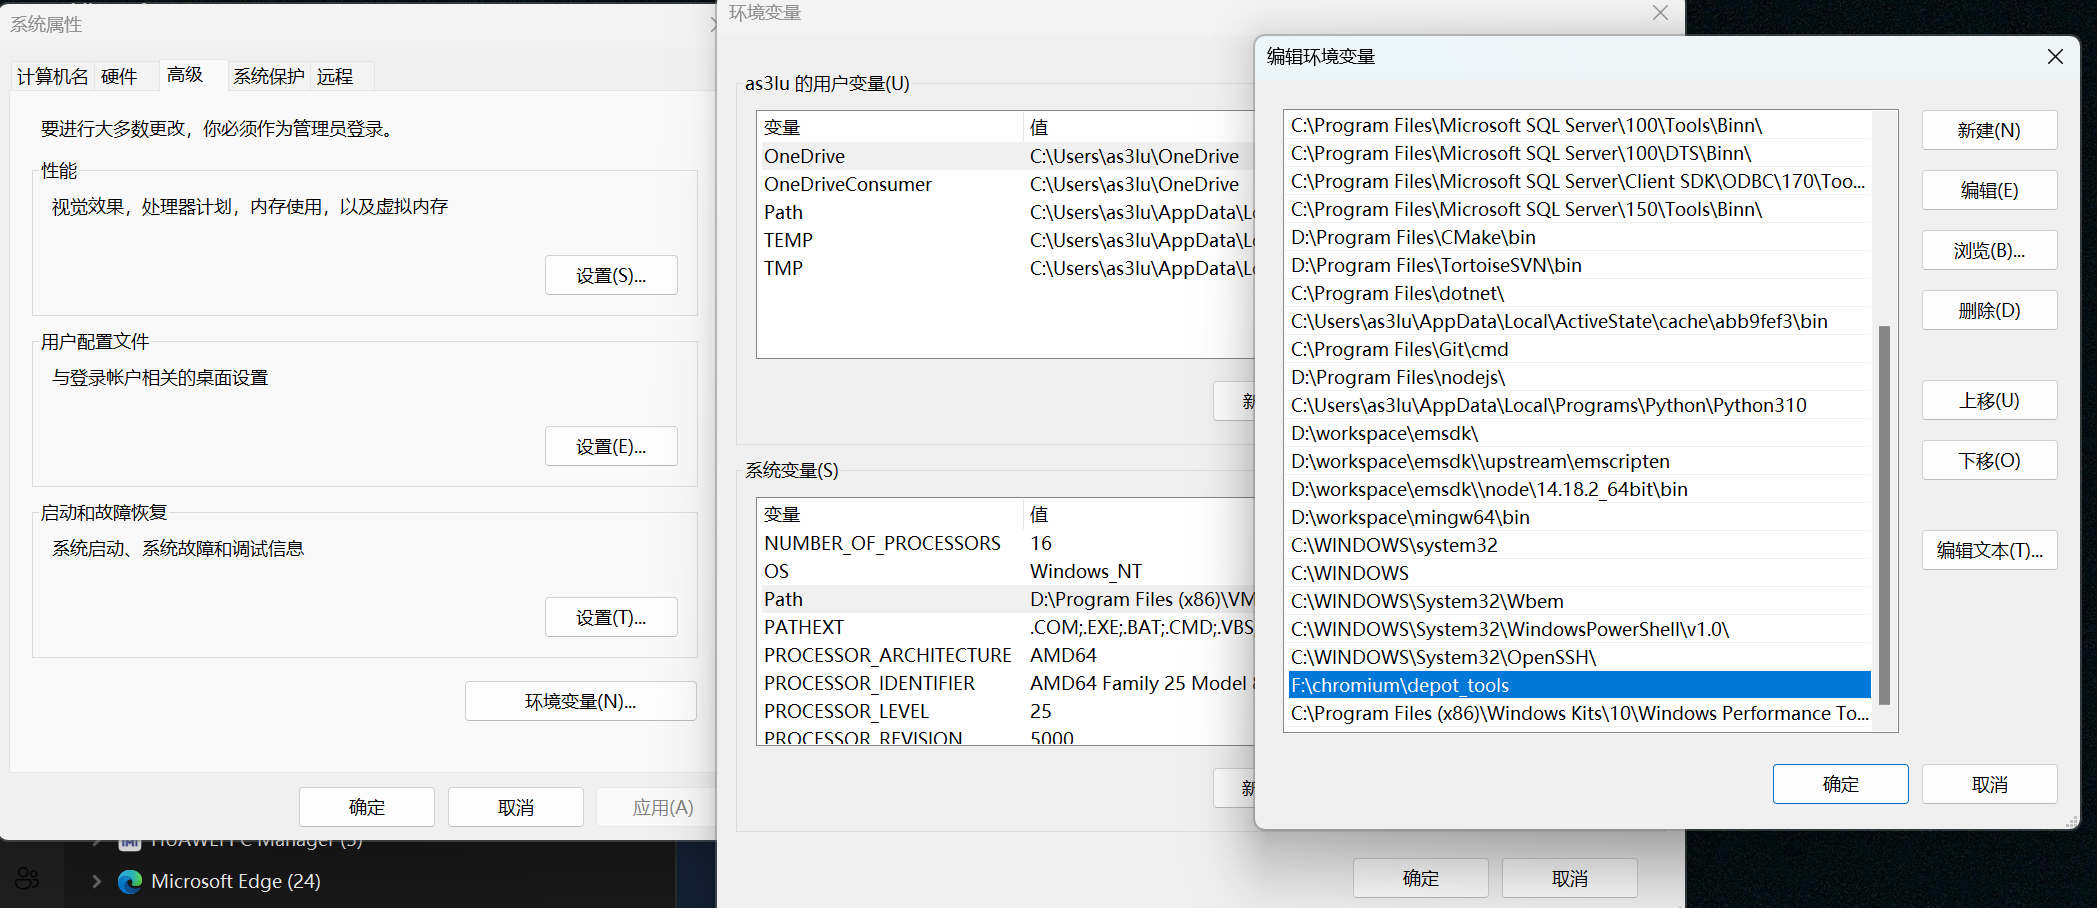Select emsdk\\upstream\emscripten entry
The width and height of the screenshot is (2097, 908).
tap(1580, 461)
